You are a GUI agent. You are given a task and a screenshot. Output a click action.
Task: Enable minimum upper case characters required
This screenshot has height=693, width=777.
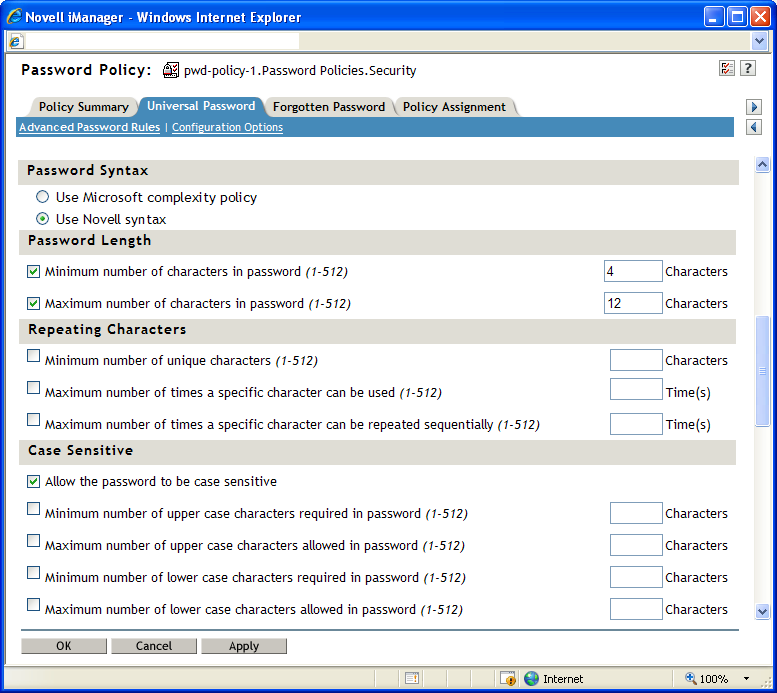tap(33, 509)
